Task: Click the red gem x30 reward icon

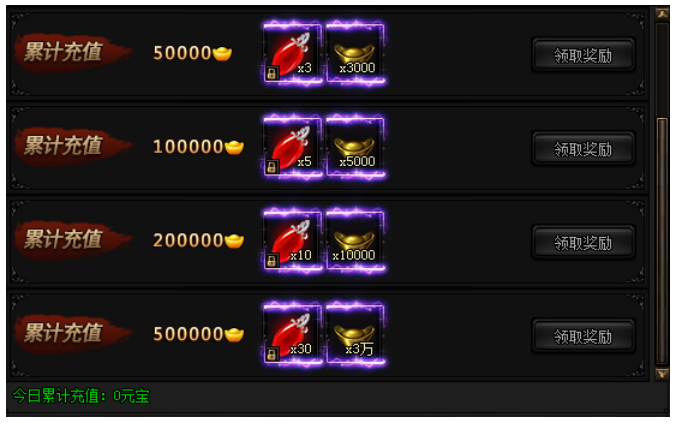Action: pyautogui.click(x=293, y=334)
